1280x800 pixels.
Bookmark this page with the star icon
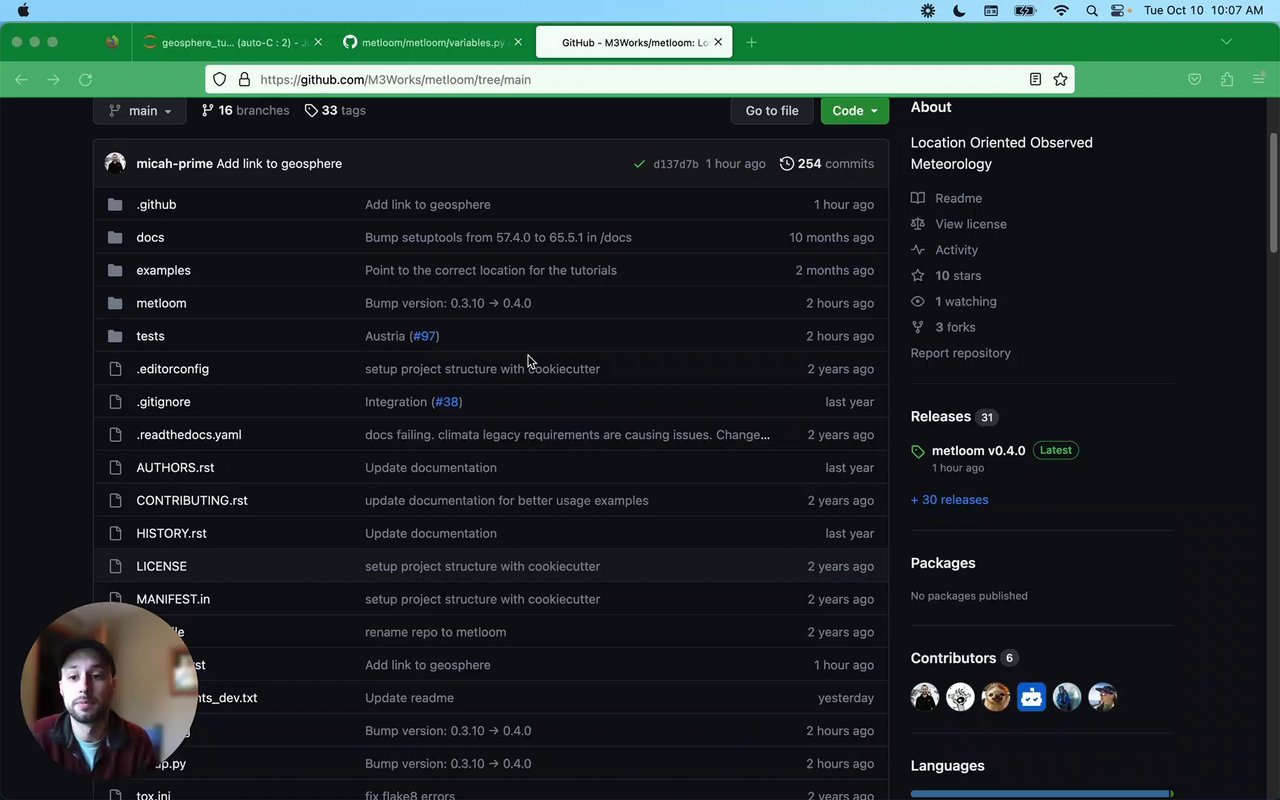pos(1060,79)
